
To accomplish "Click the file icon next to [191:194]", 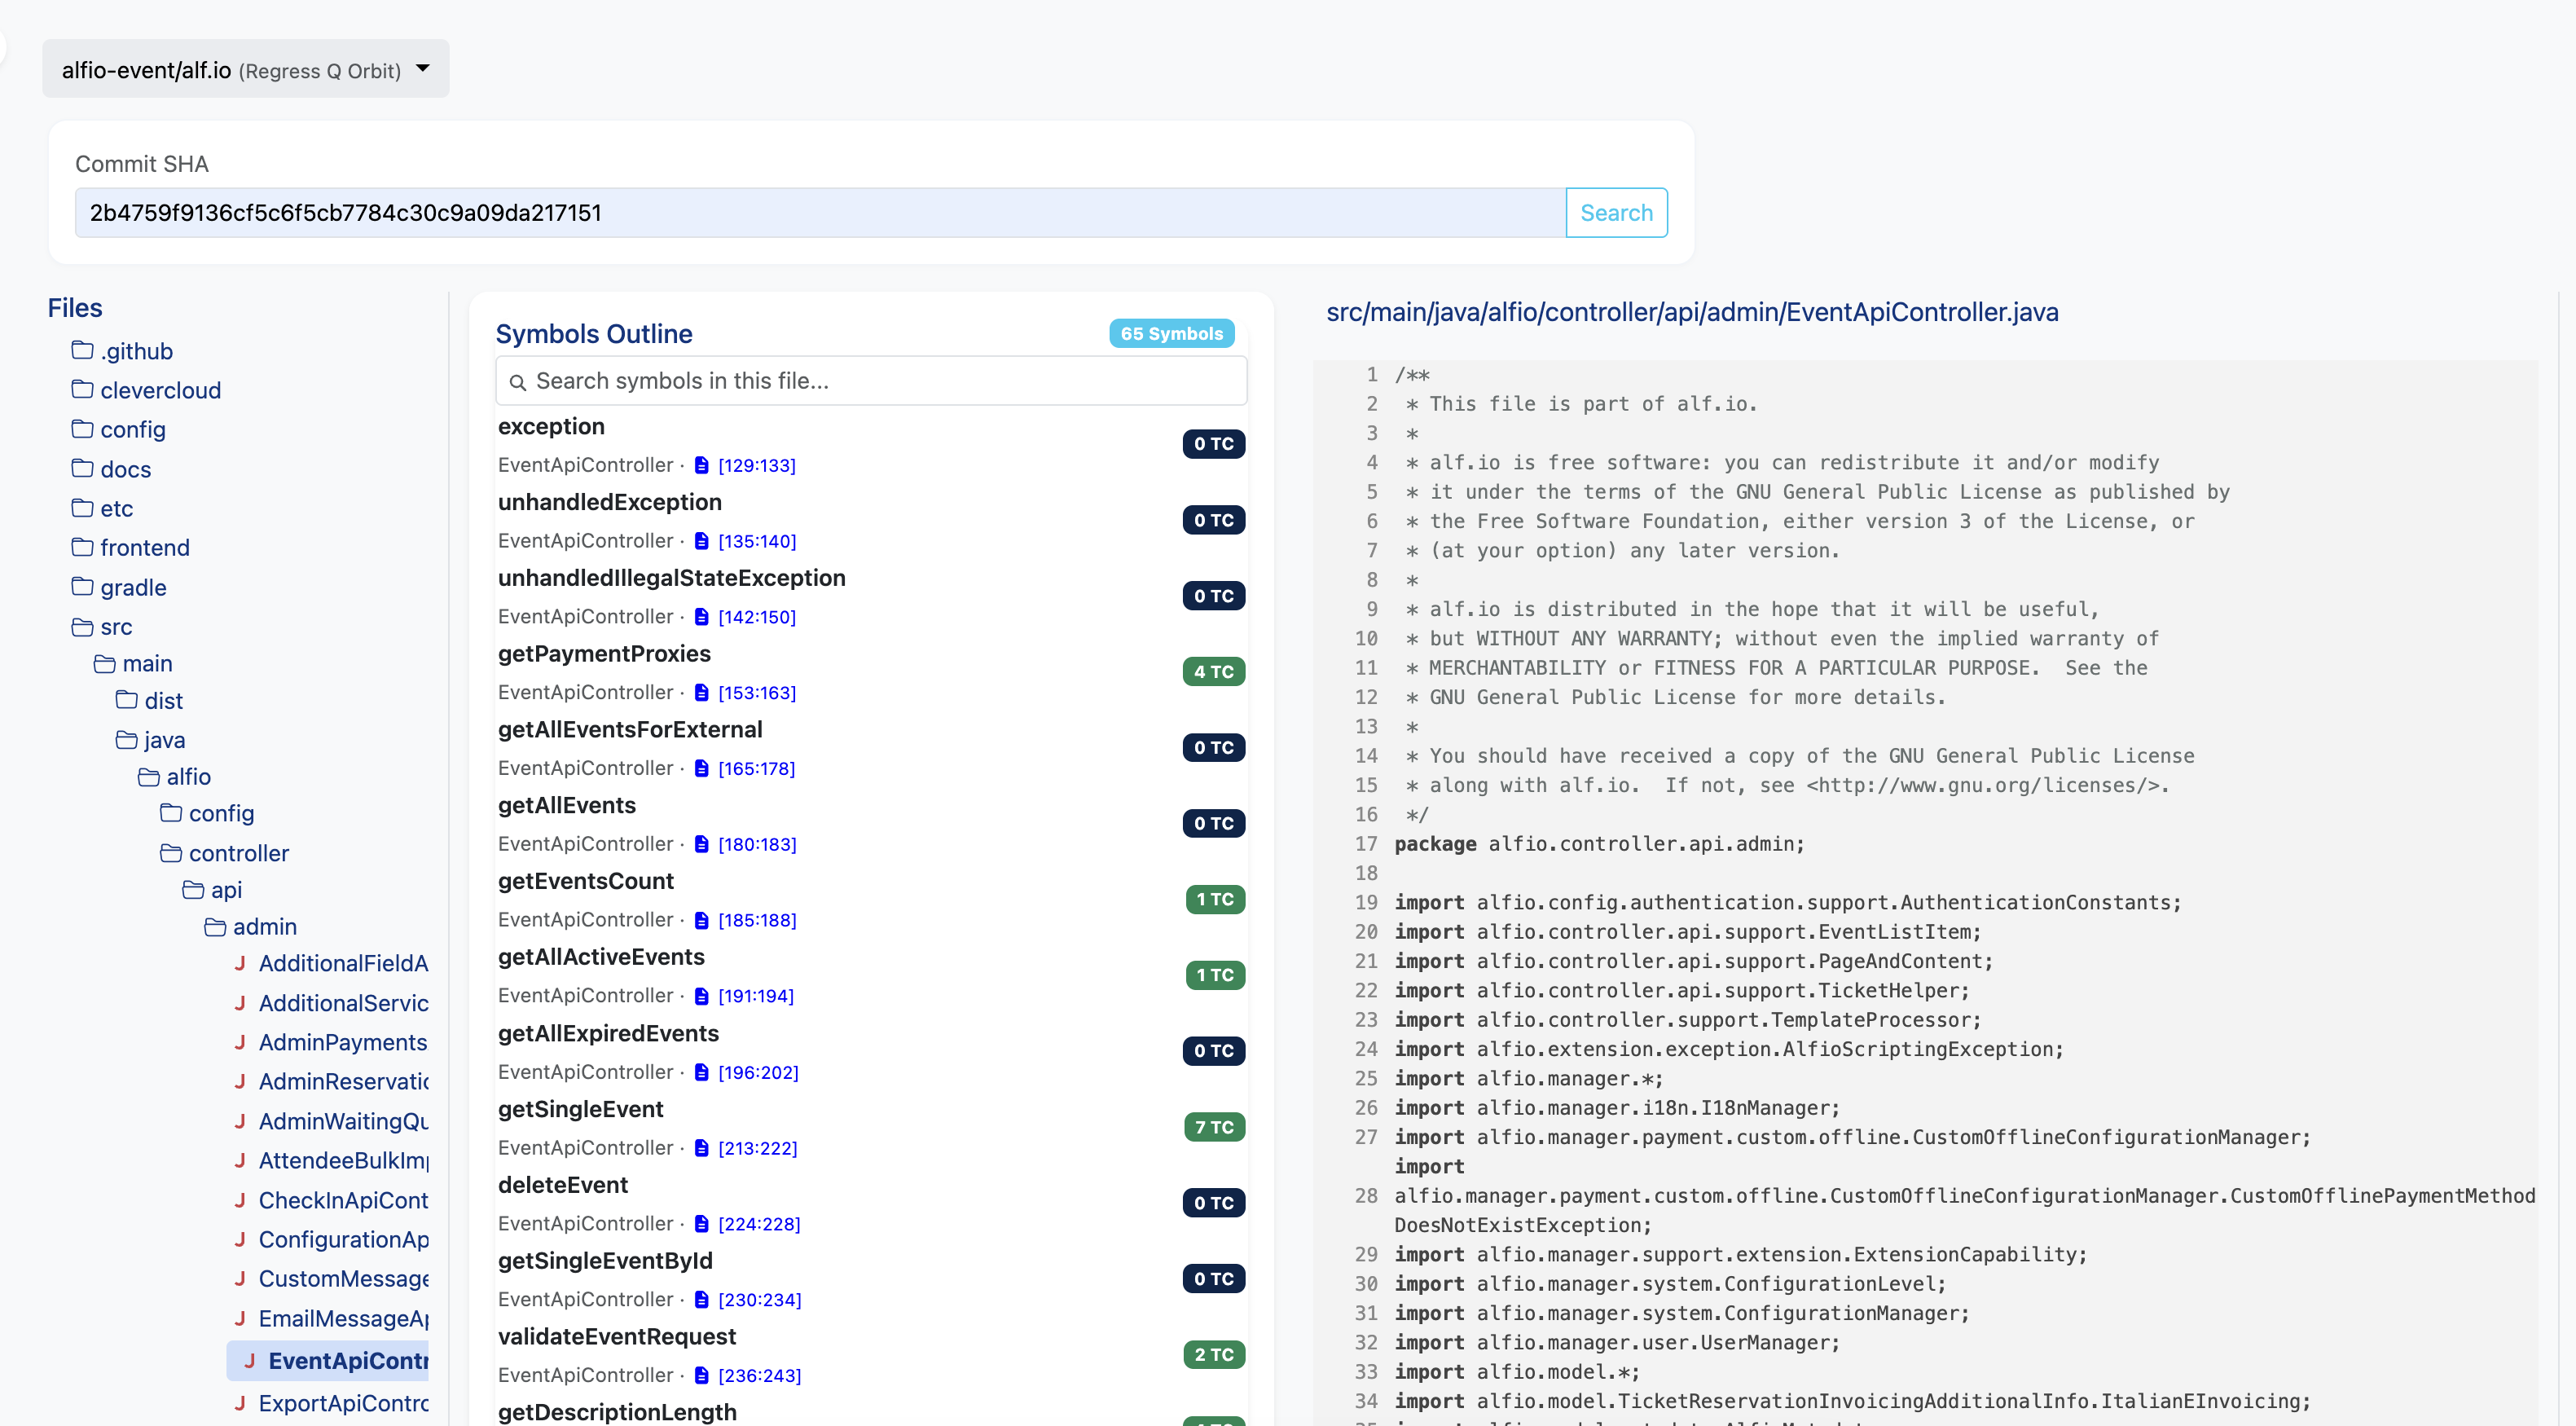I will click(x=701, y=996).
